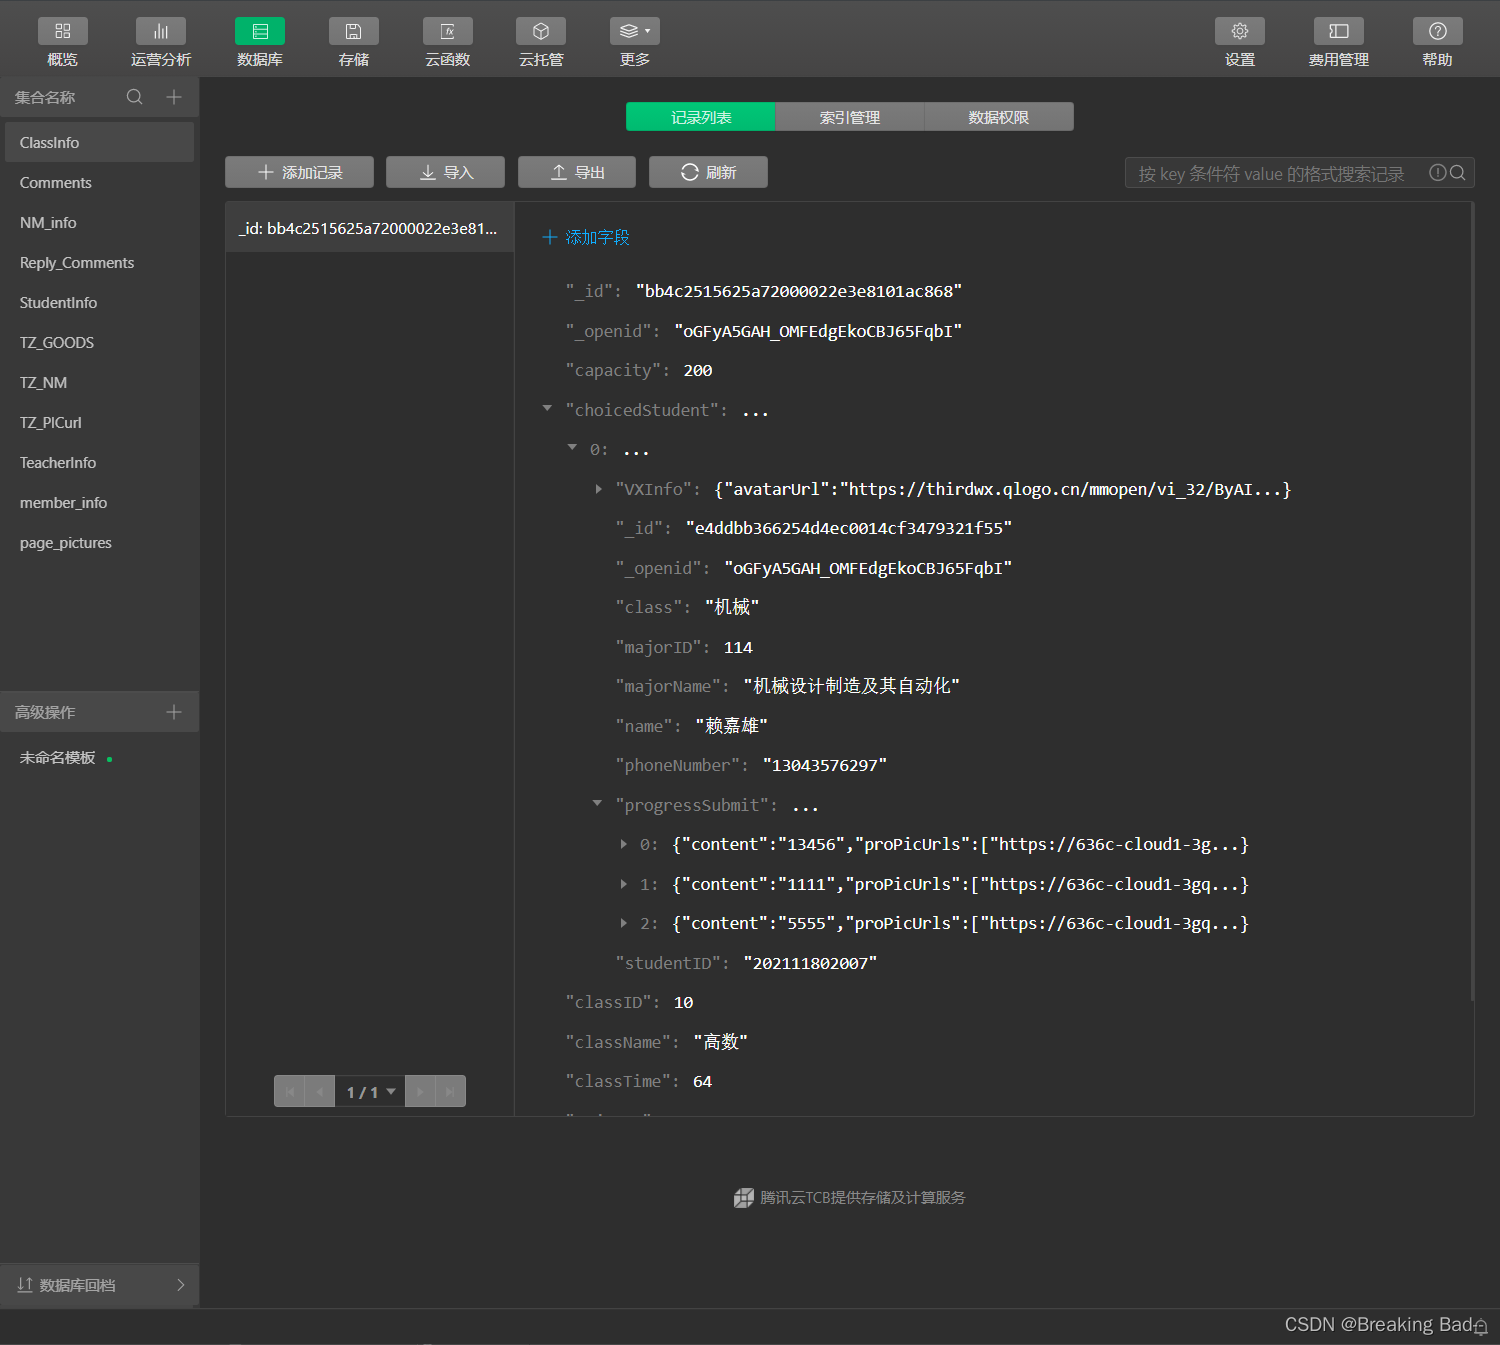Select the TZ_NM collection

point(99,382)
